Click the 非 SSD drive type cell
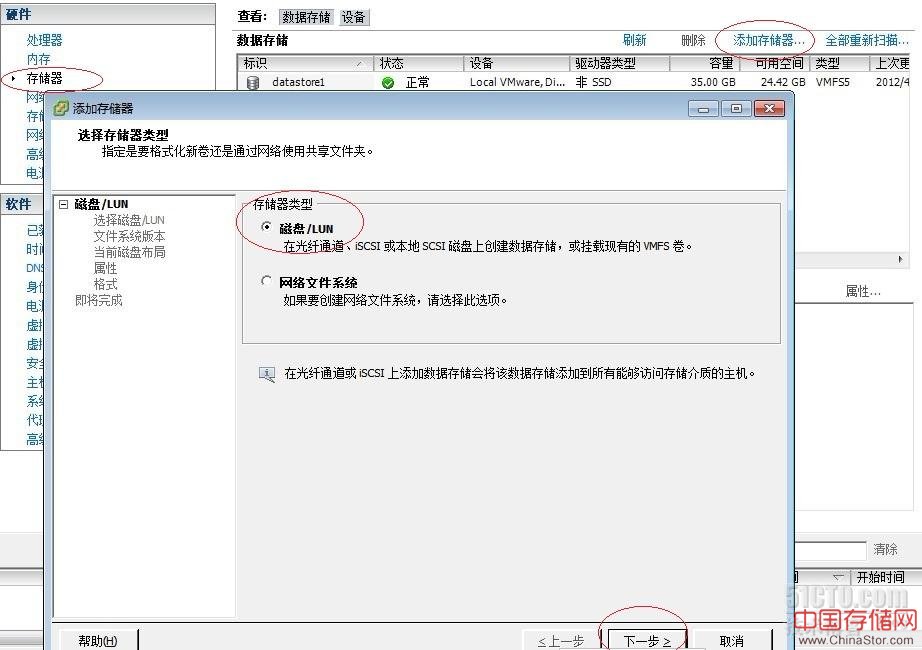 (x=593, y=82)
